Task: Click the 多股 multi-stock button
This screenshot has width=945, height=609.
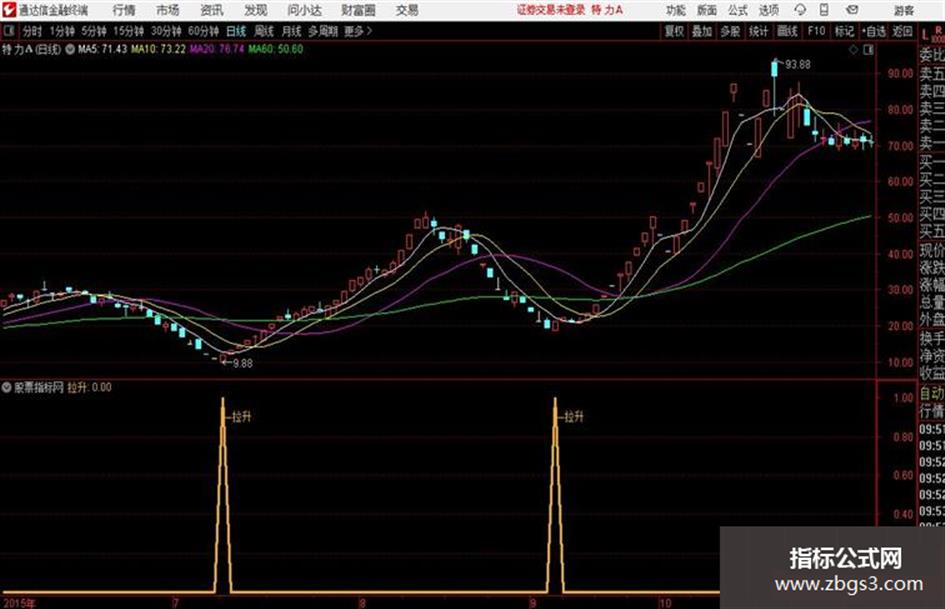Action: tap(730, 31)
